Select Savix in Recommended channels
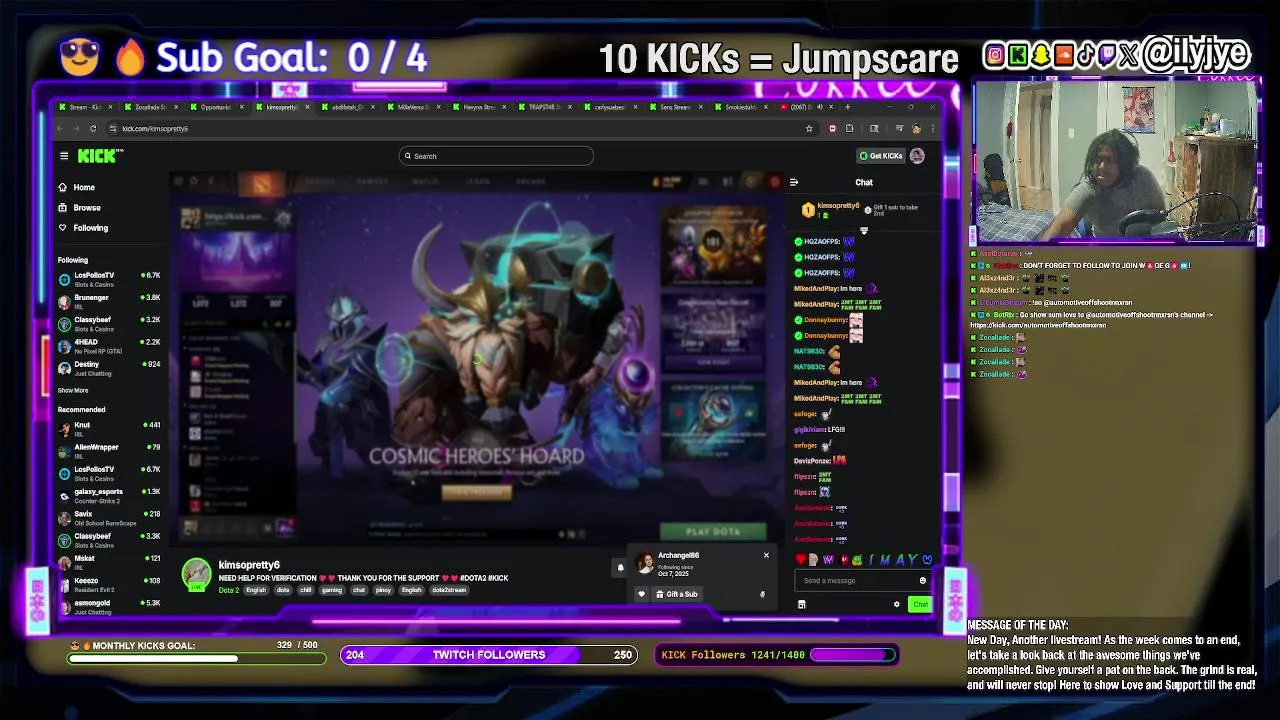 pyautogui.click(x=108, y=518)
